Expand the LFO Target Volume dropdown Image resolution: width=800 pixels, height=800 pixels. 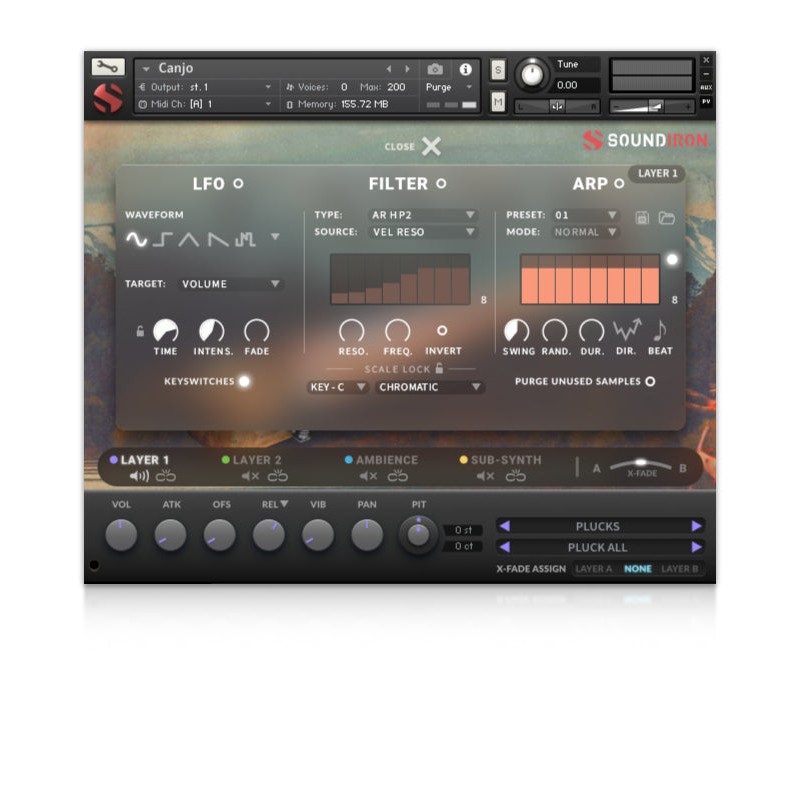pyautogui.click(x=231, y=284)
